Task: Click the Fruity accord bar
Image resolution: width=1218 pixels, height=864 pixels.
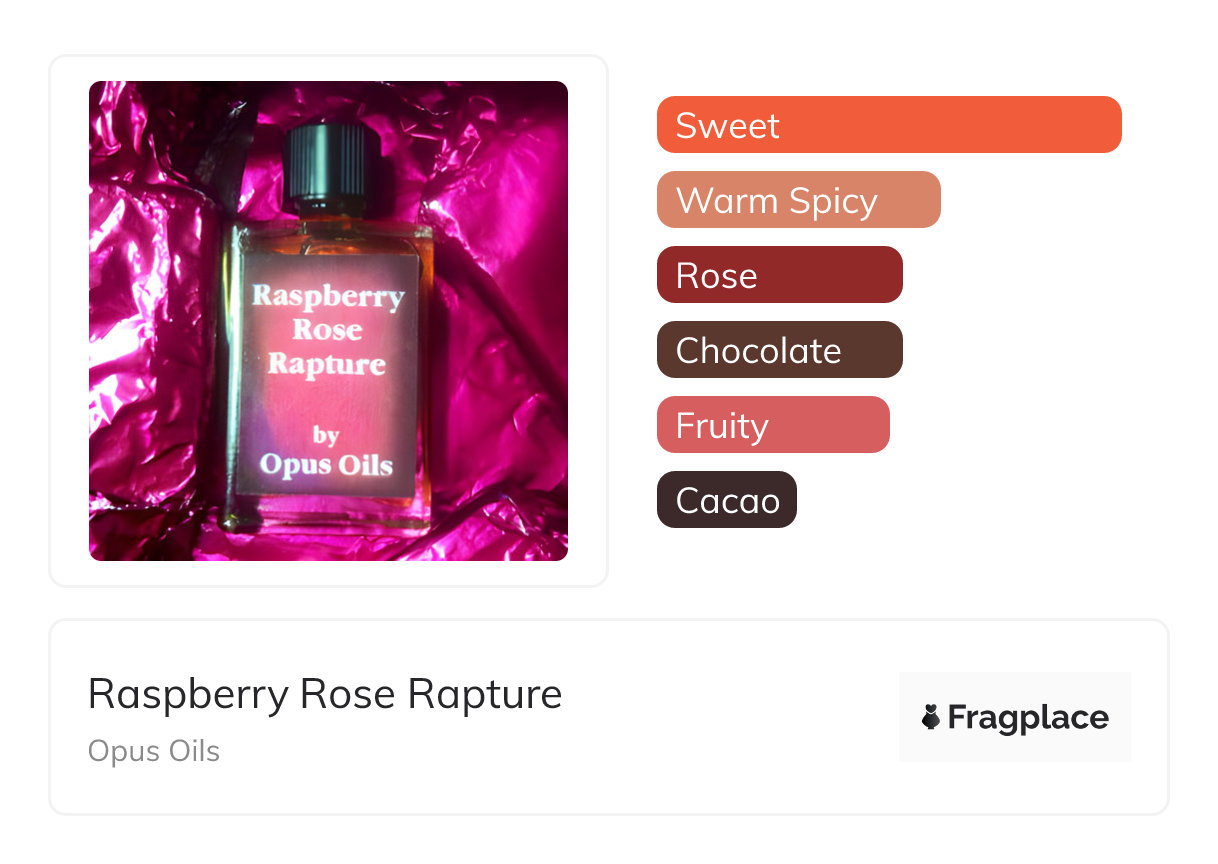Action: [x=773, y=425]
